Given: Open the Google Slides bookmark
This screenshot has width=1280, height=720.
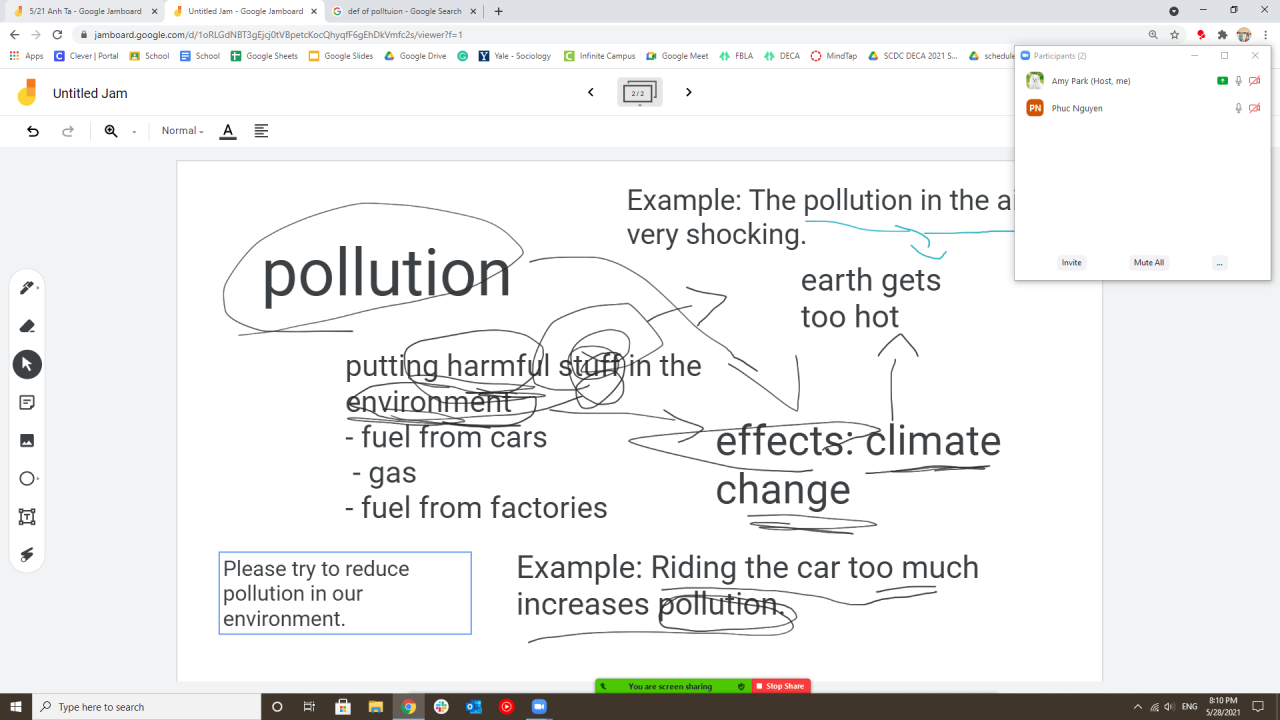Looking at the screenshot, I should tap(341, 56).
